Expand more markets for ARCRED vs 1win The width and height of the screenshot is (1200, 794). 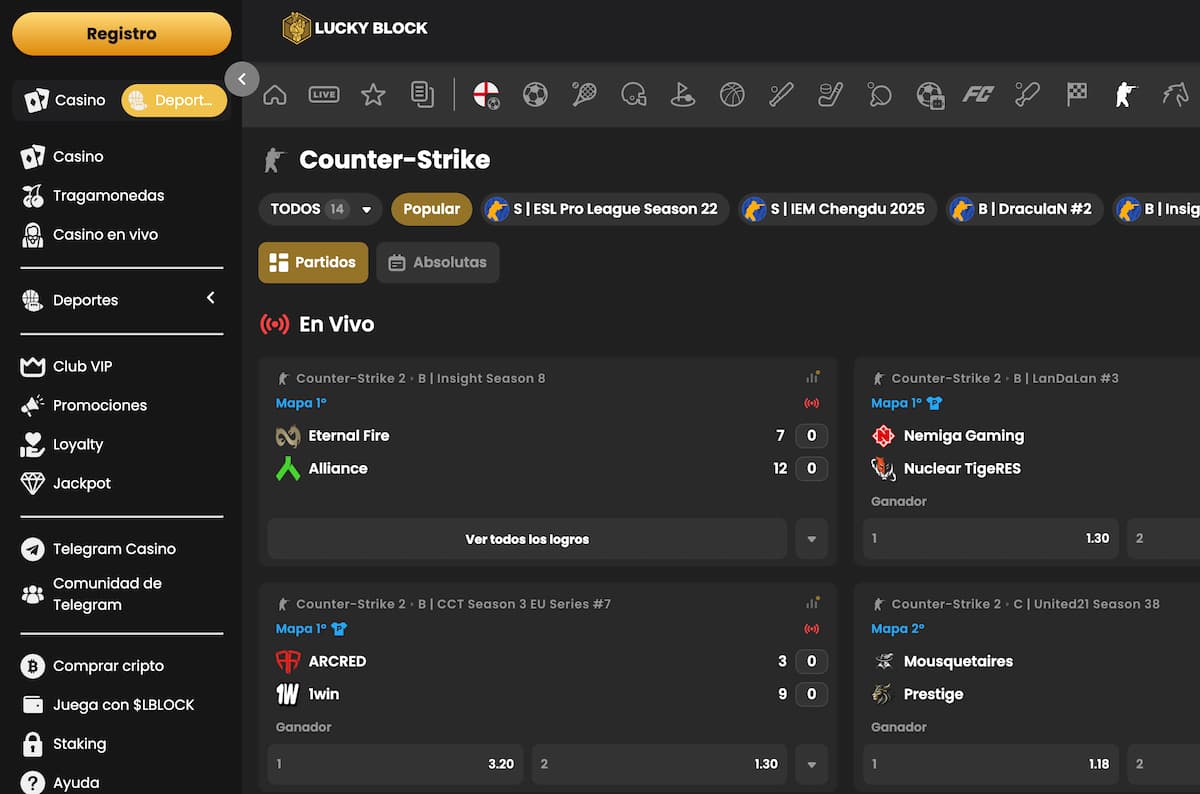coord(812,765)
